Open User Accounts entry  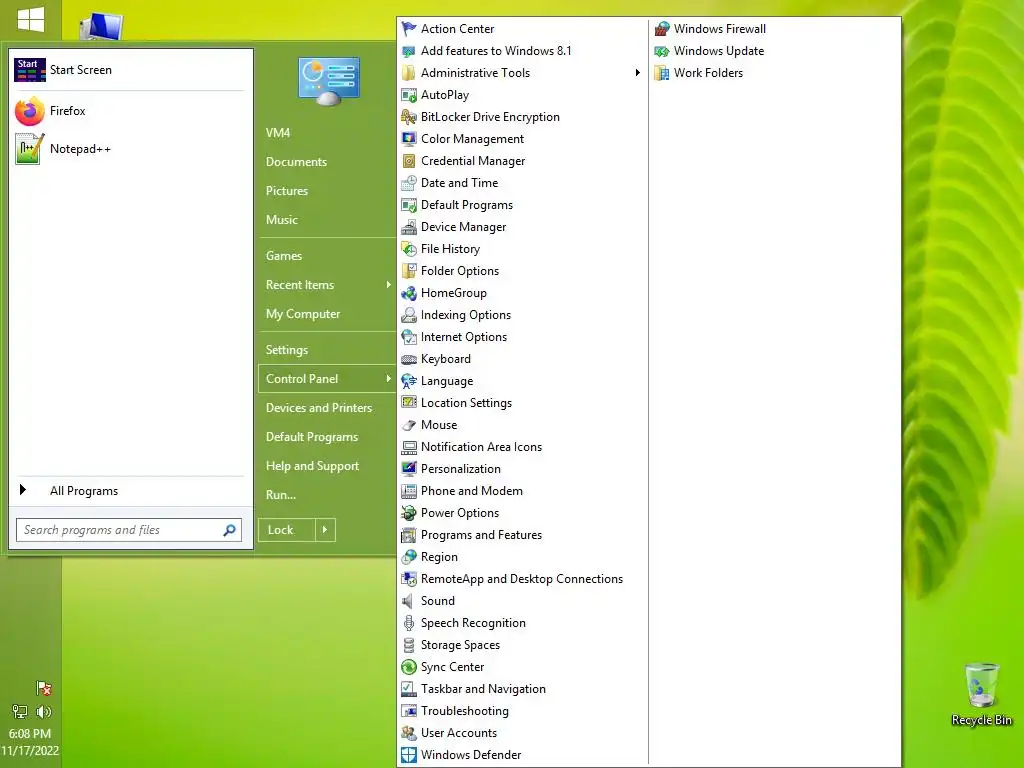pyautogui.click(x=458, y=733)
